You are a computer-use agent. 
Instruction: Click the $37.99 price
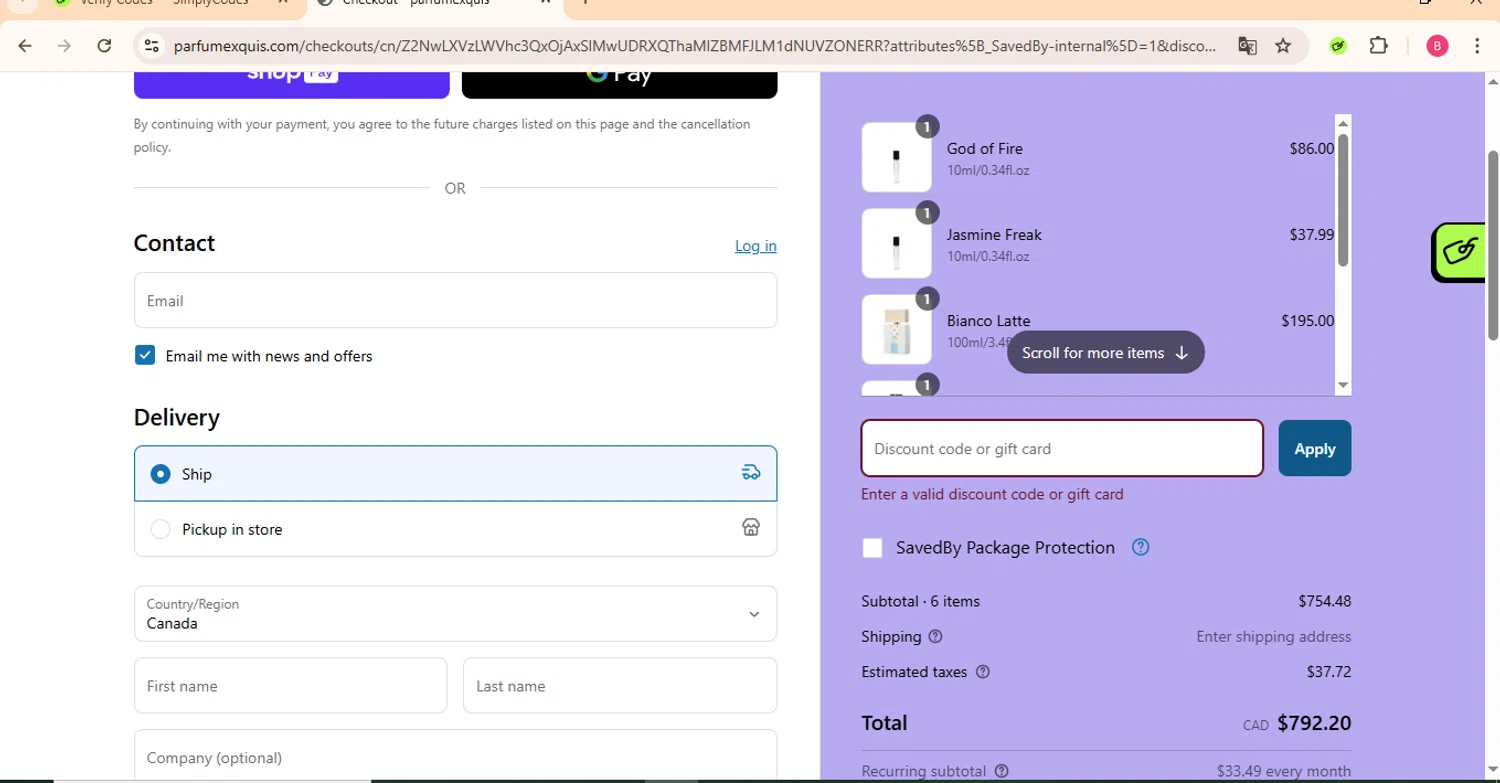[x=1311, y=234]
